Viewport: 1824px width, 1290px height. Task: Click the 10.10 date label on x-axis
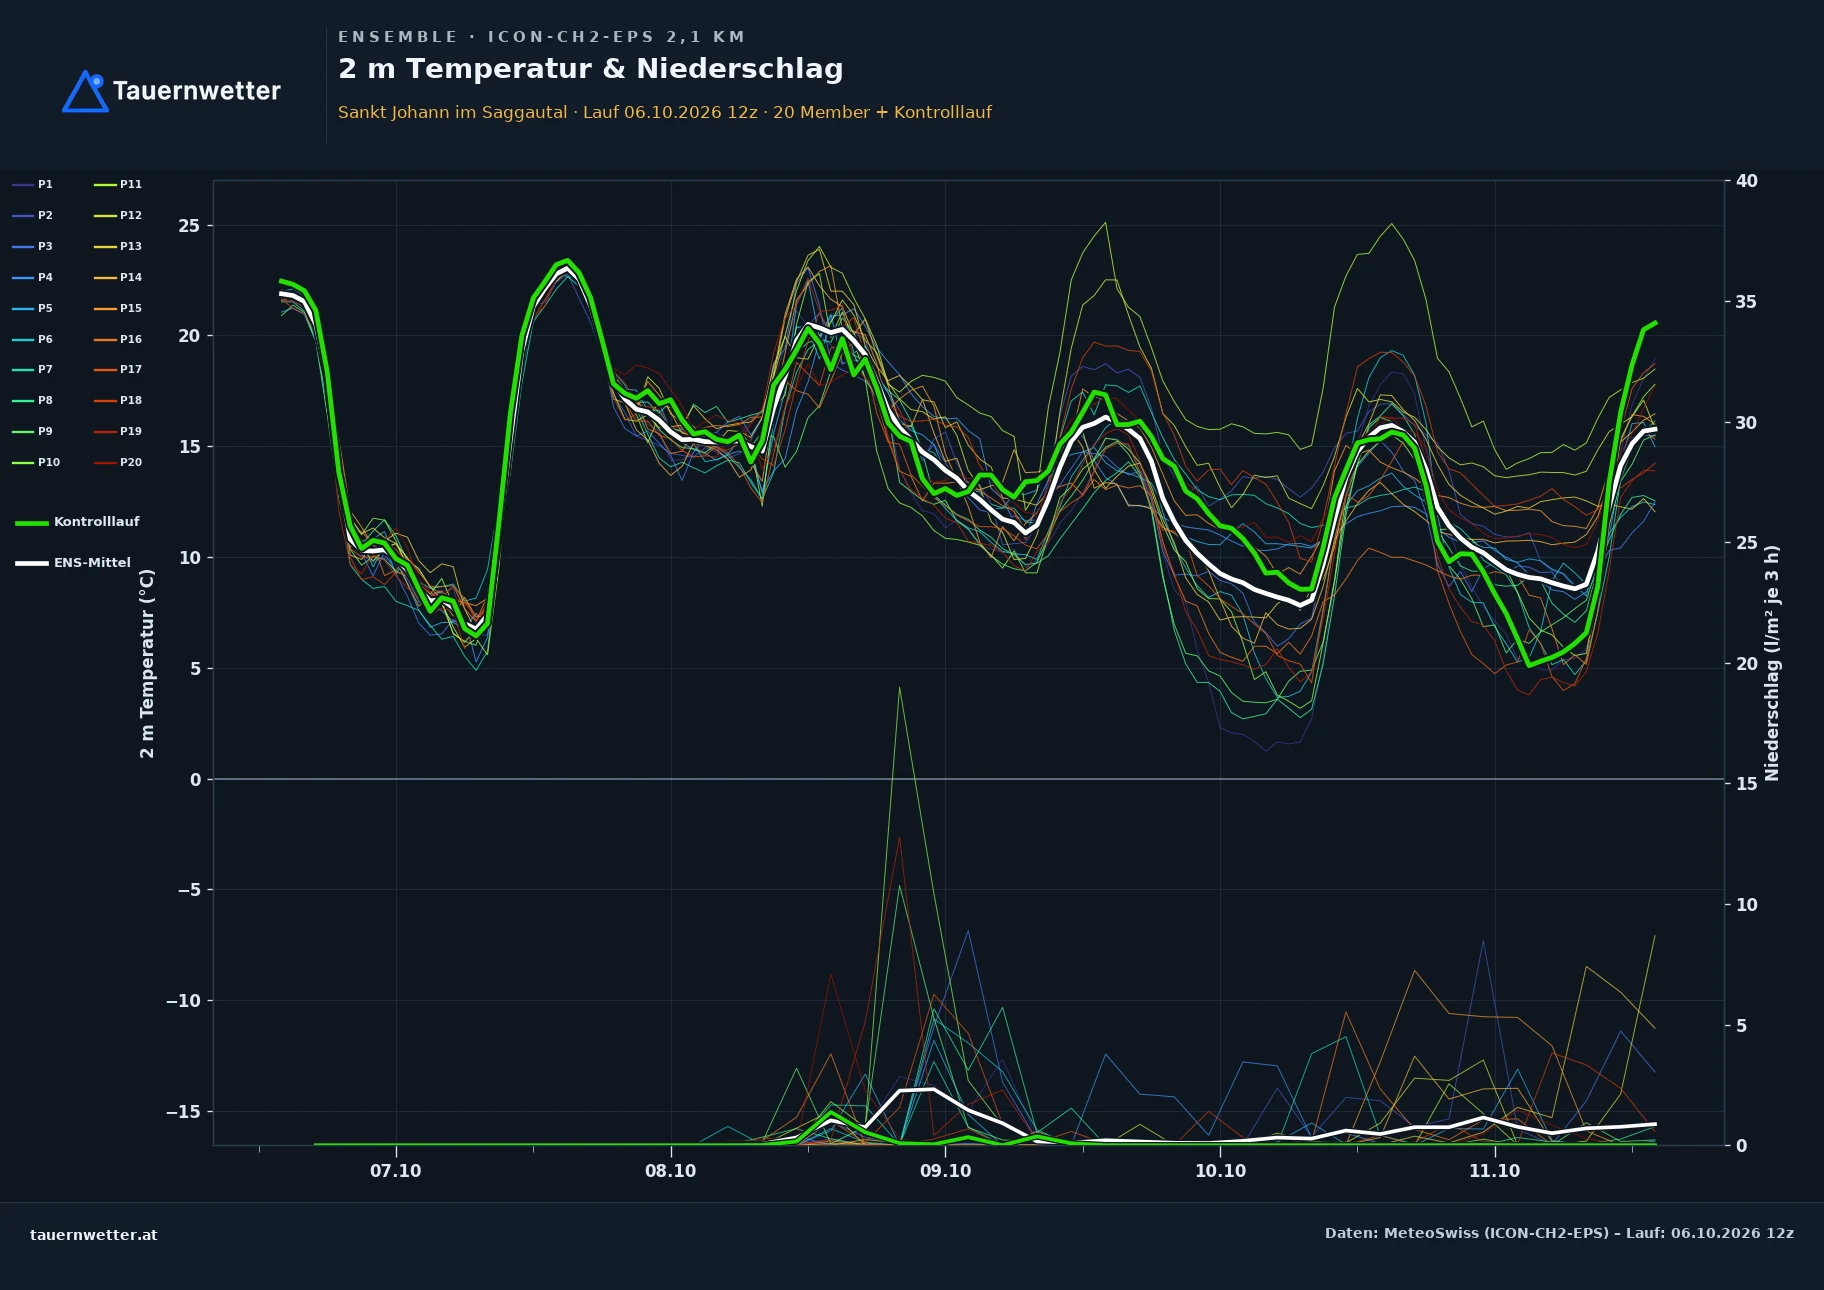pyautogui.click(x=1220, y=1171)
